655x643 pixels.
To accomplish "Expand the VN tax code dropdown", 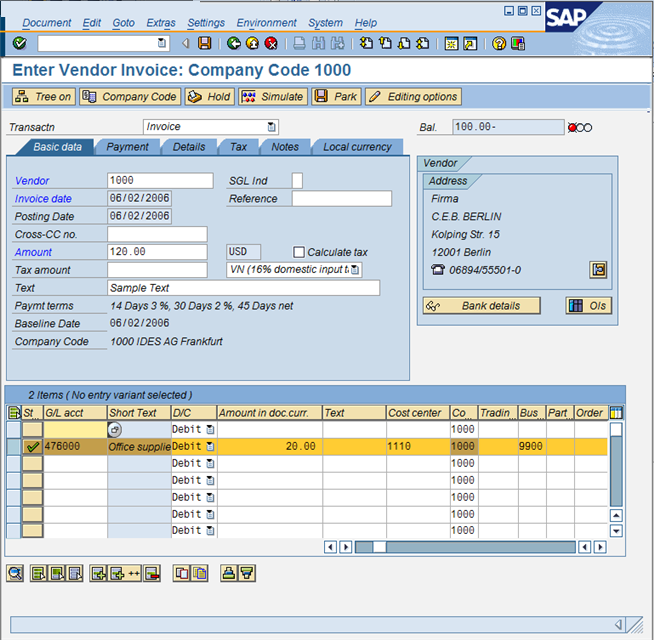I will click(354, 270).
